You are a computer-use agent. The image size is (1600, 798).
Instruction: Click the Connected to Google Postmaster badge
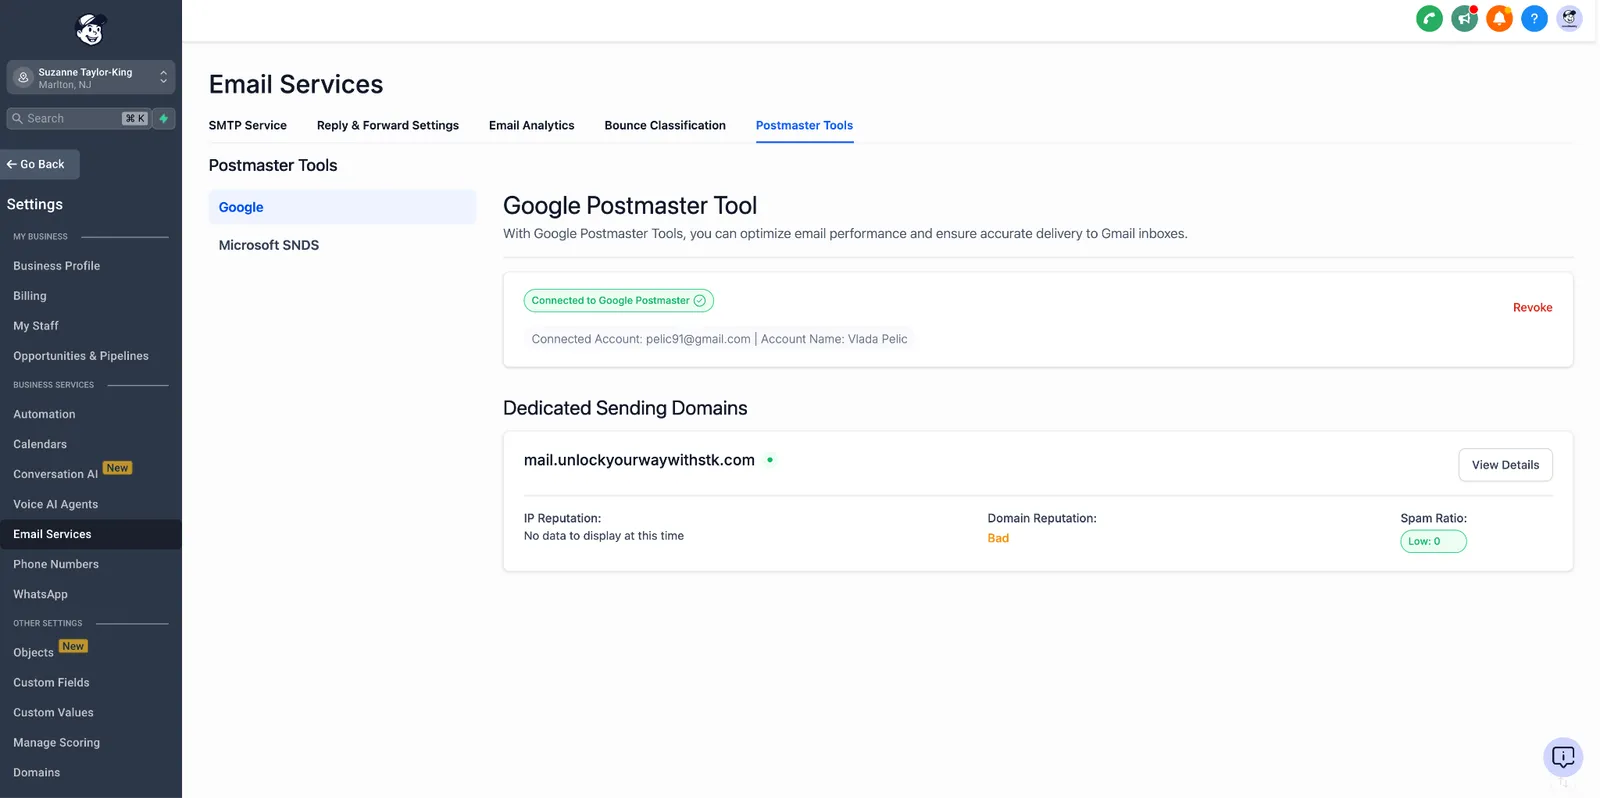(618, 300)
